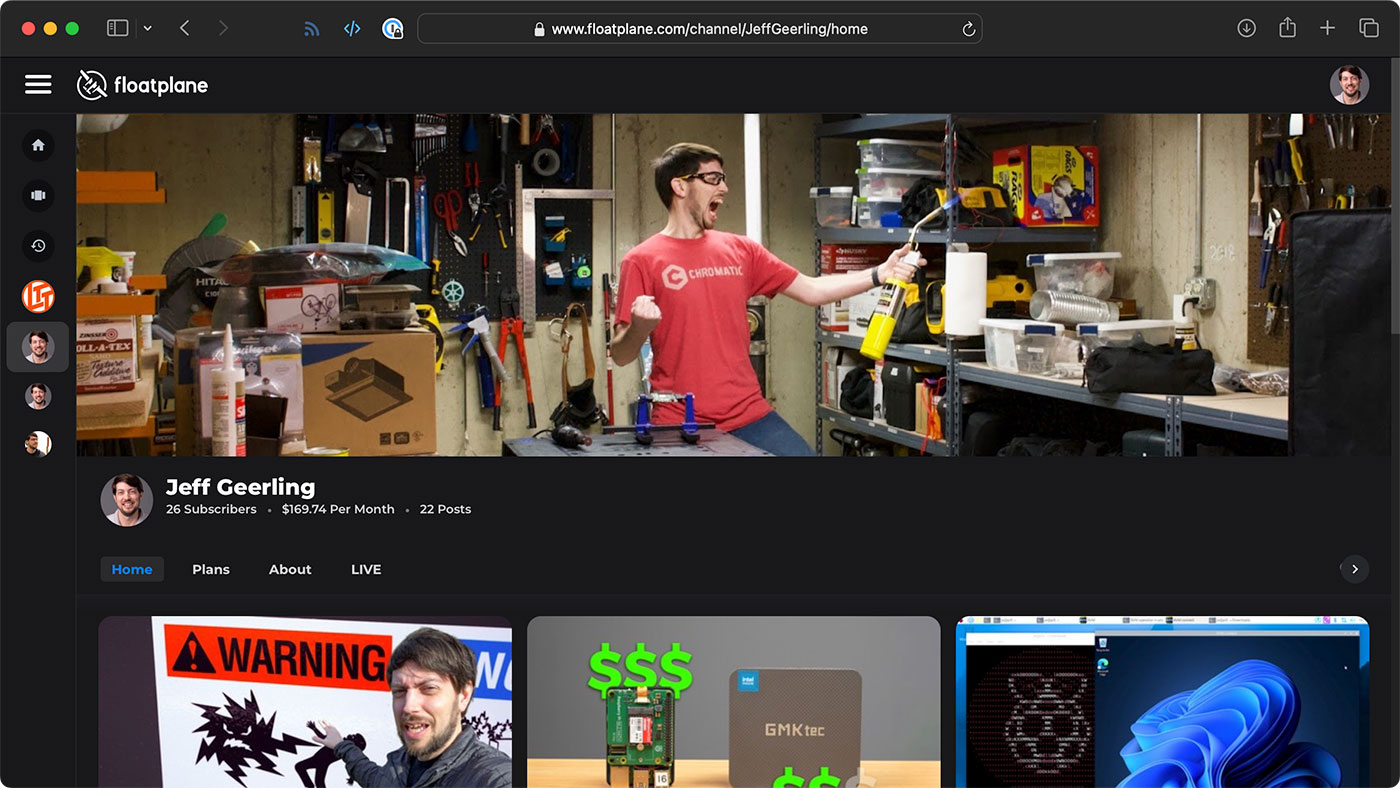This screenshot has width=1400, height=788.
Task: Go to Home in the left sidebar
Action: (38, 145)
